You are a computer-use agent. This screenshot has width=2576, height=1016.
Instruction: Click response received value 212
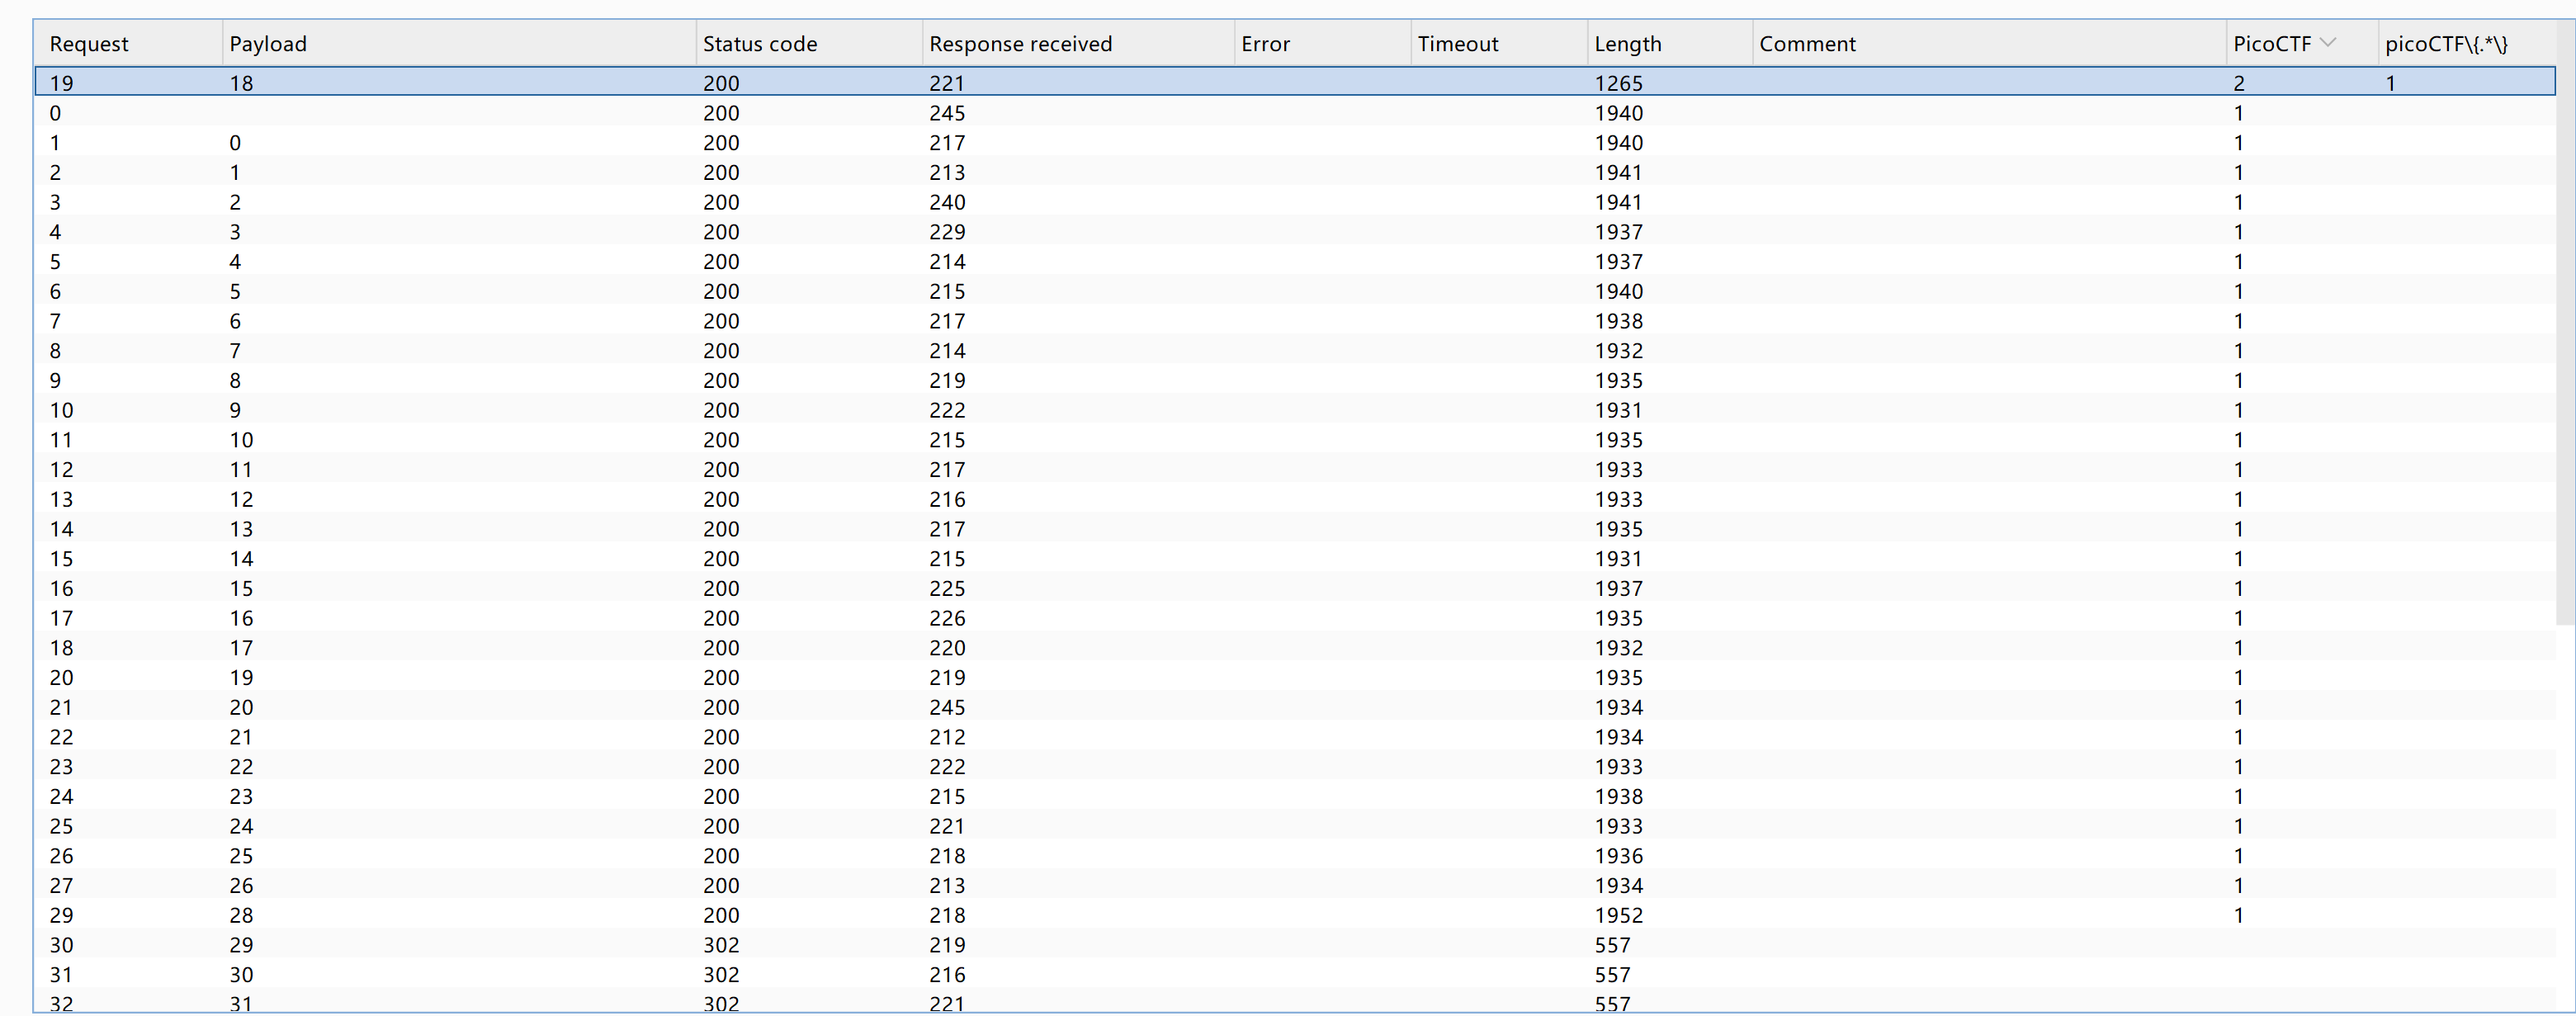[x=947, y=737]
